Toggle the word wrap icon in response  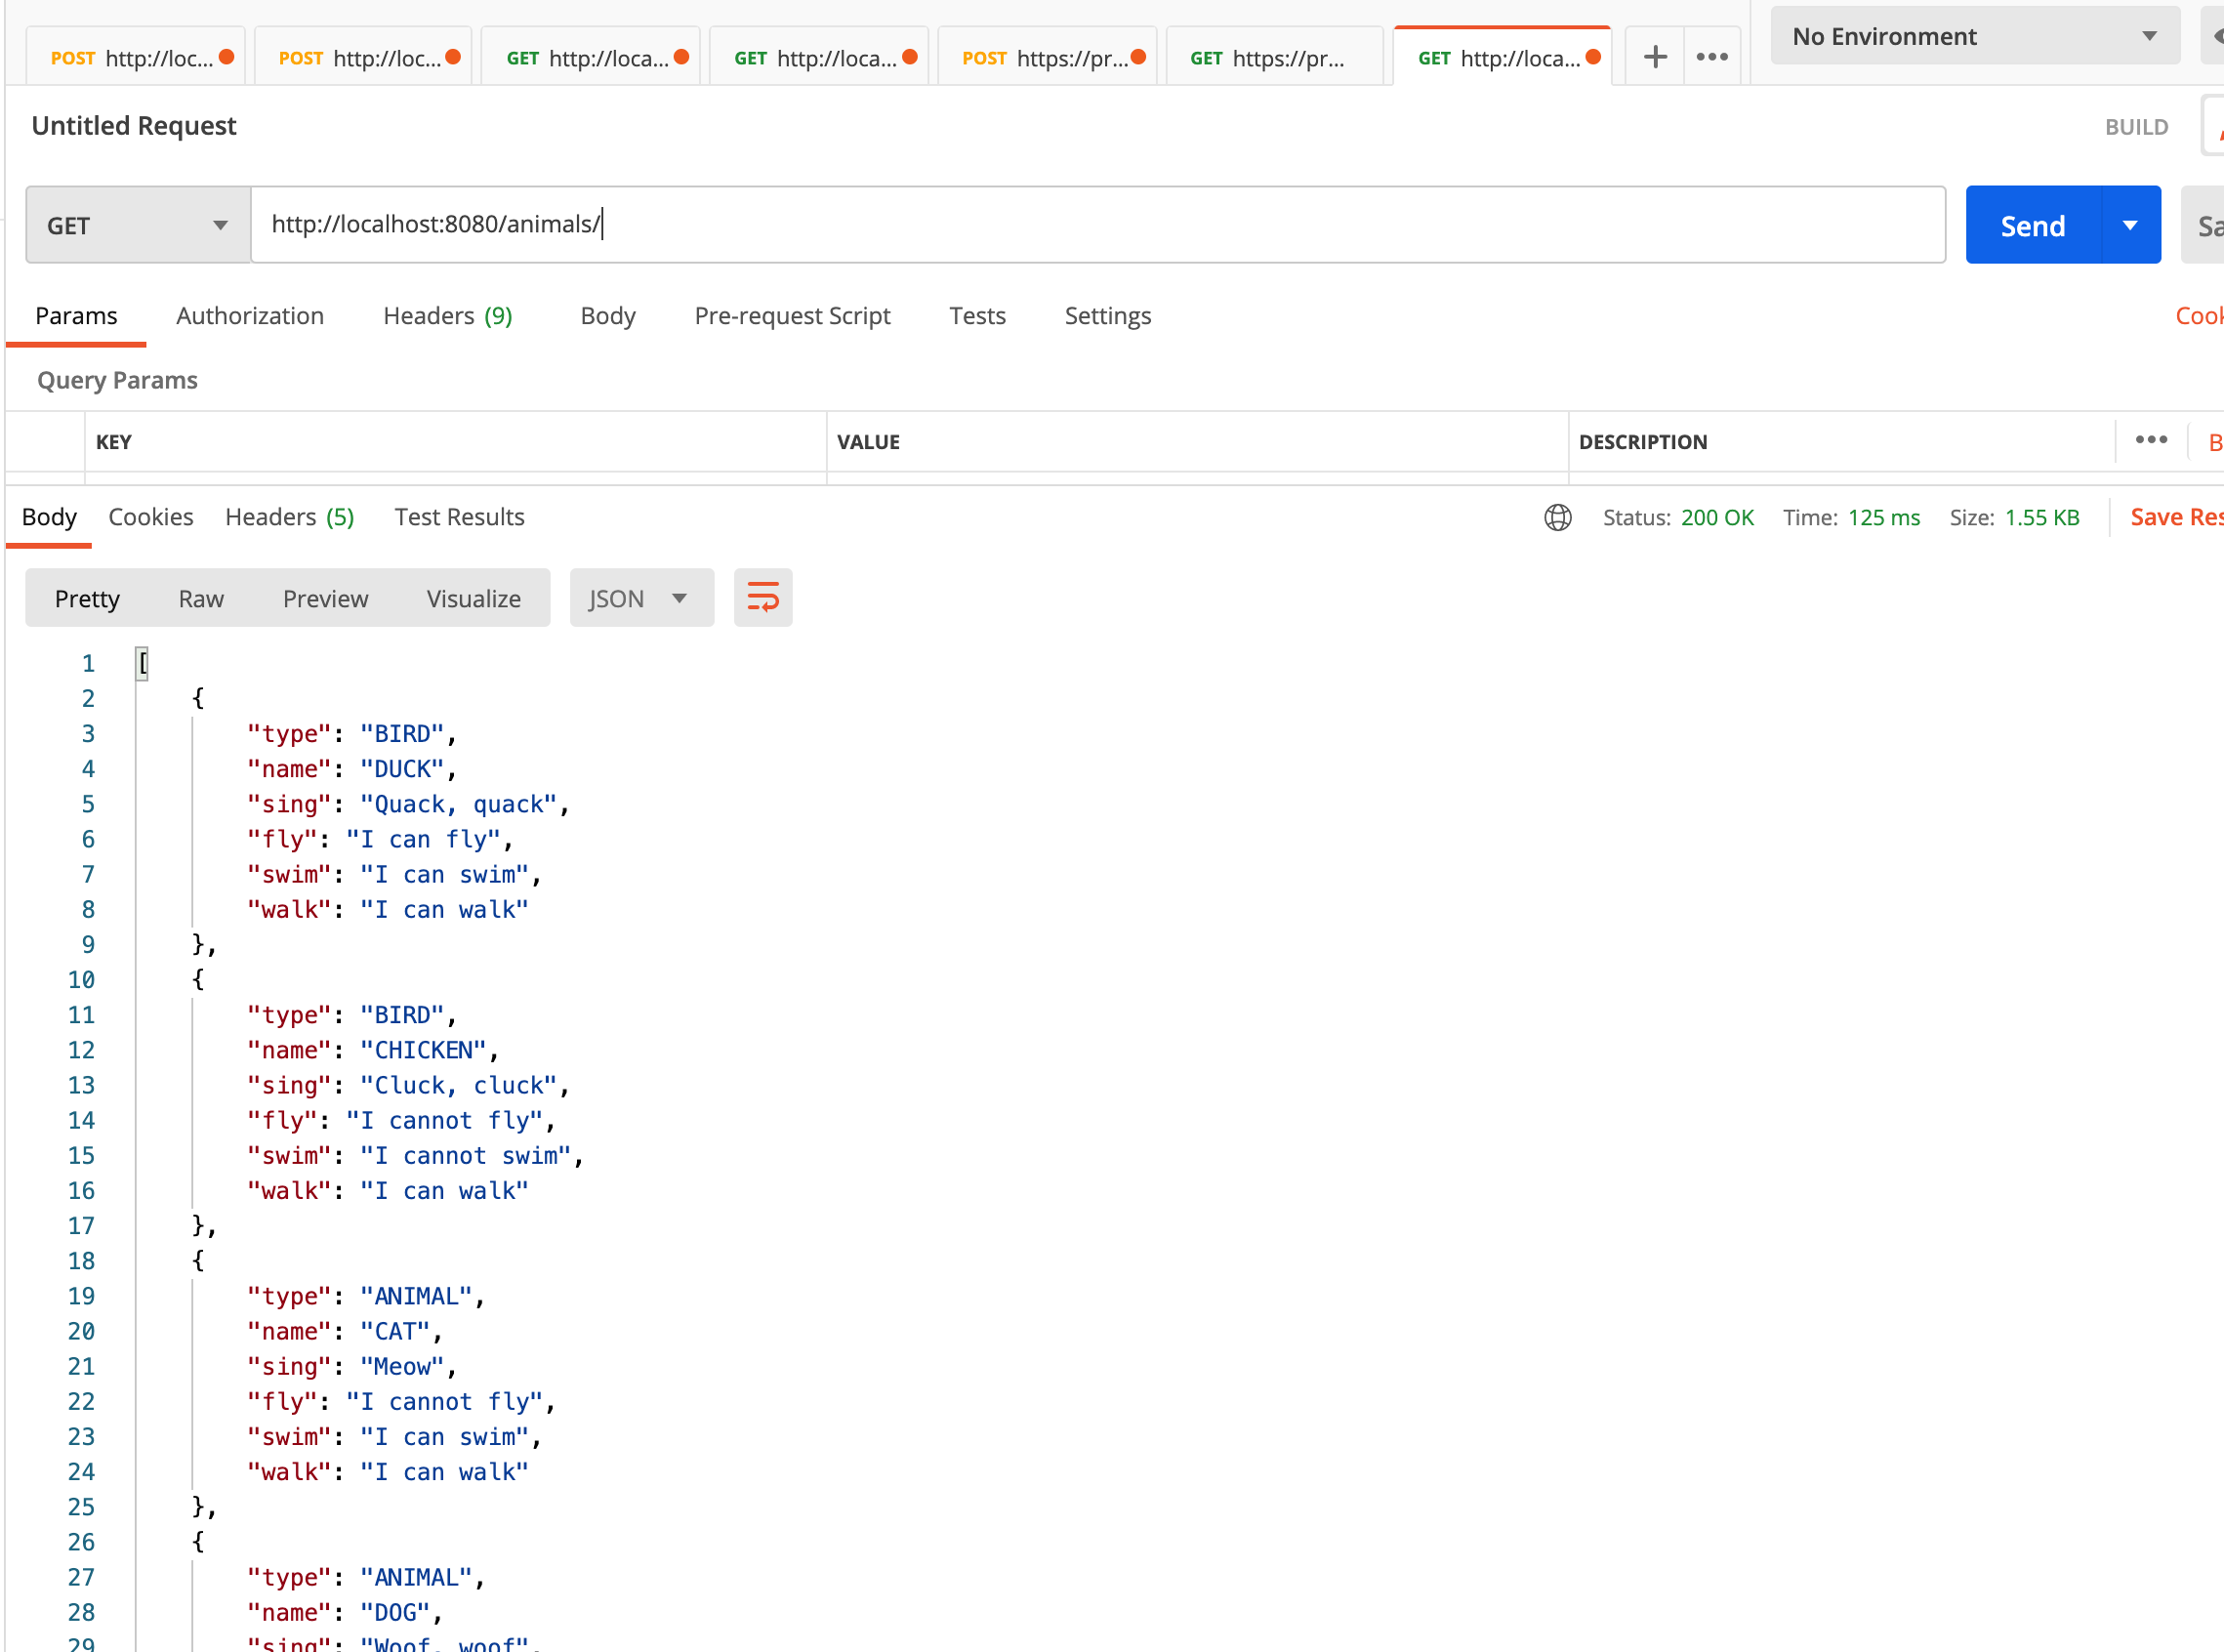click(763, 598)
